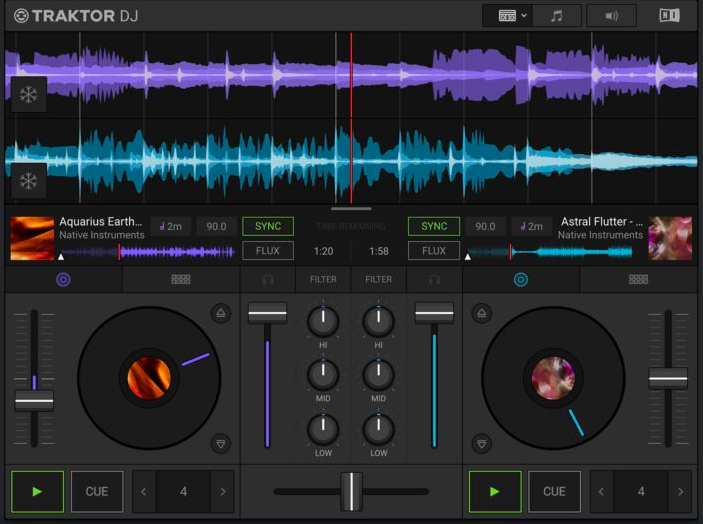
Task: Click right channel volume fader
Action: 434,313
